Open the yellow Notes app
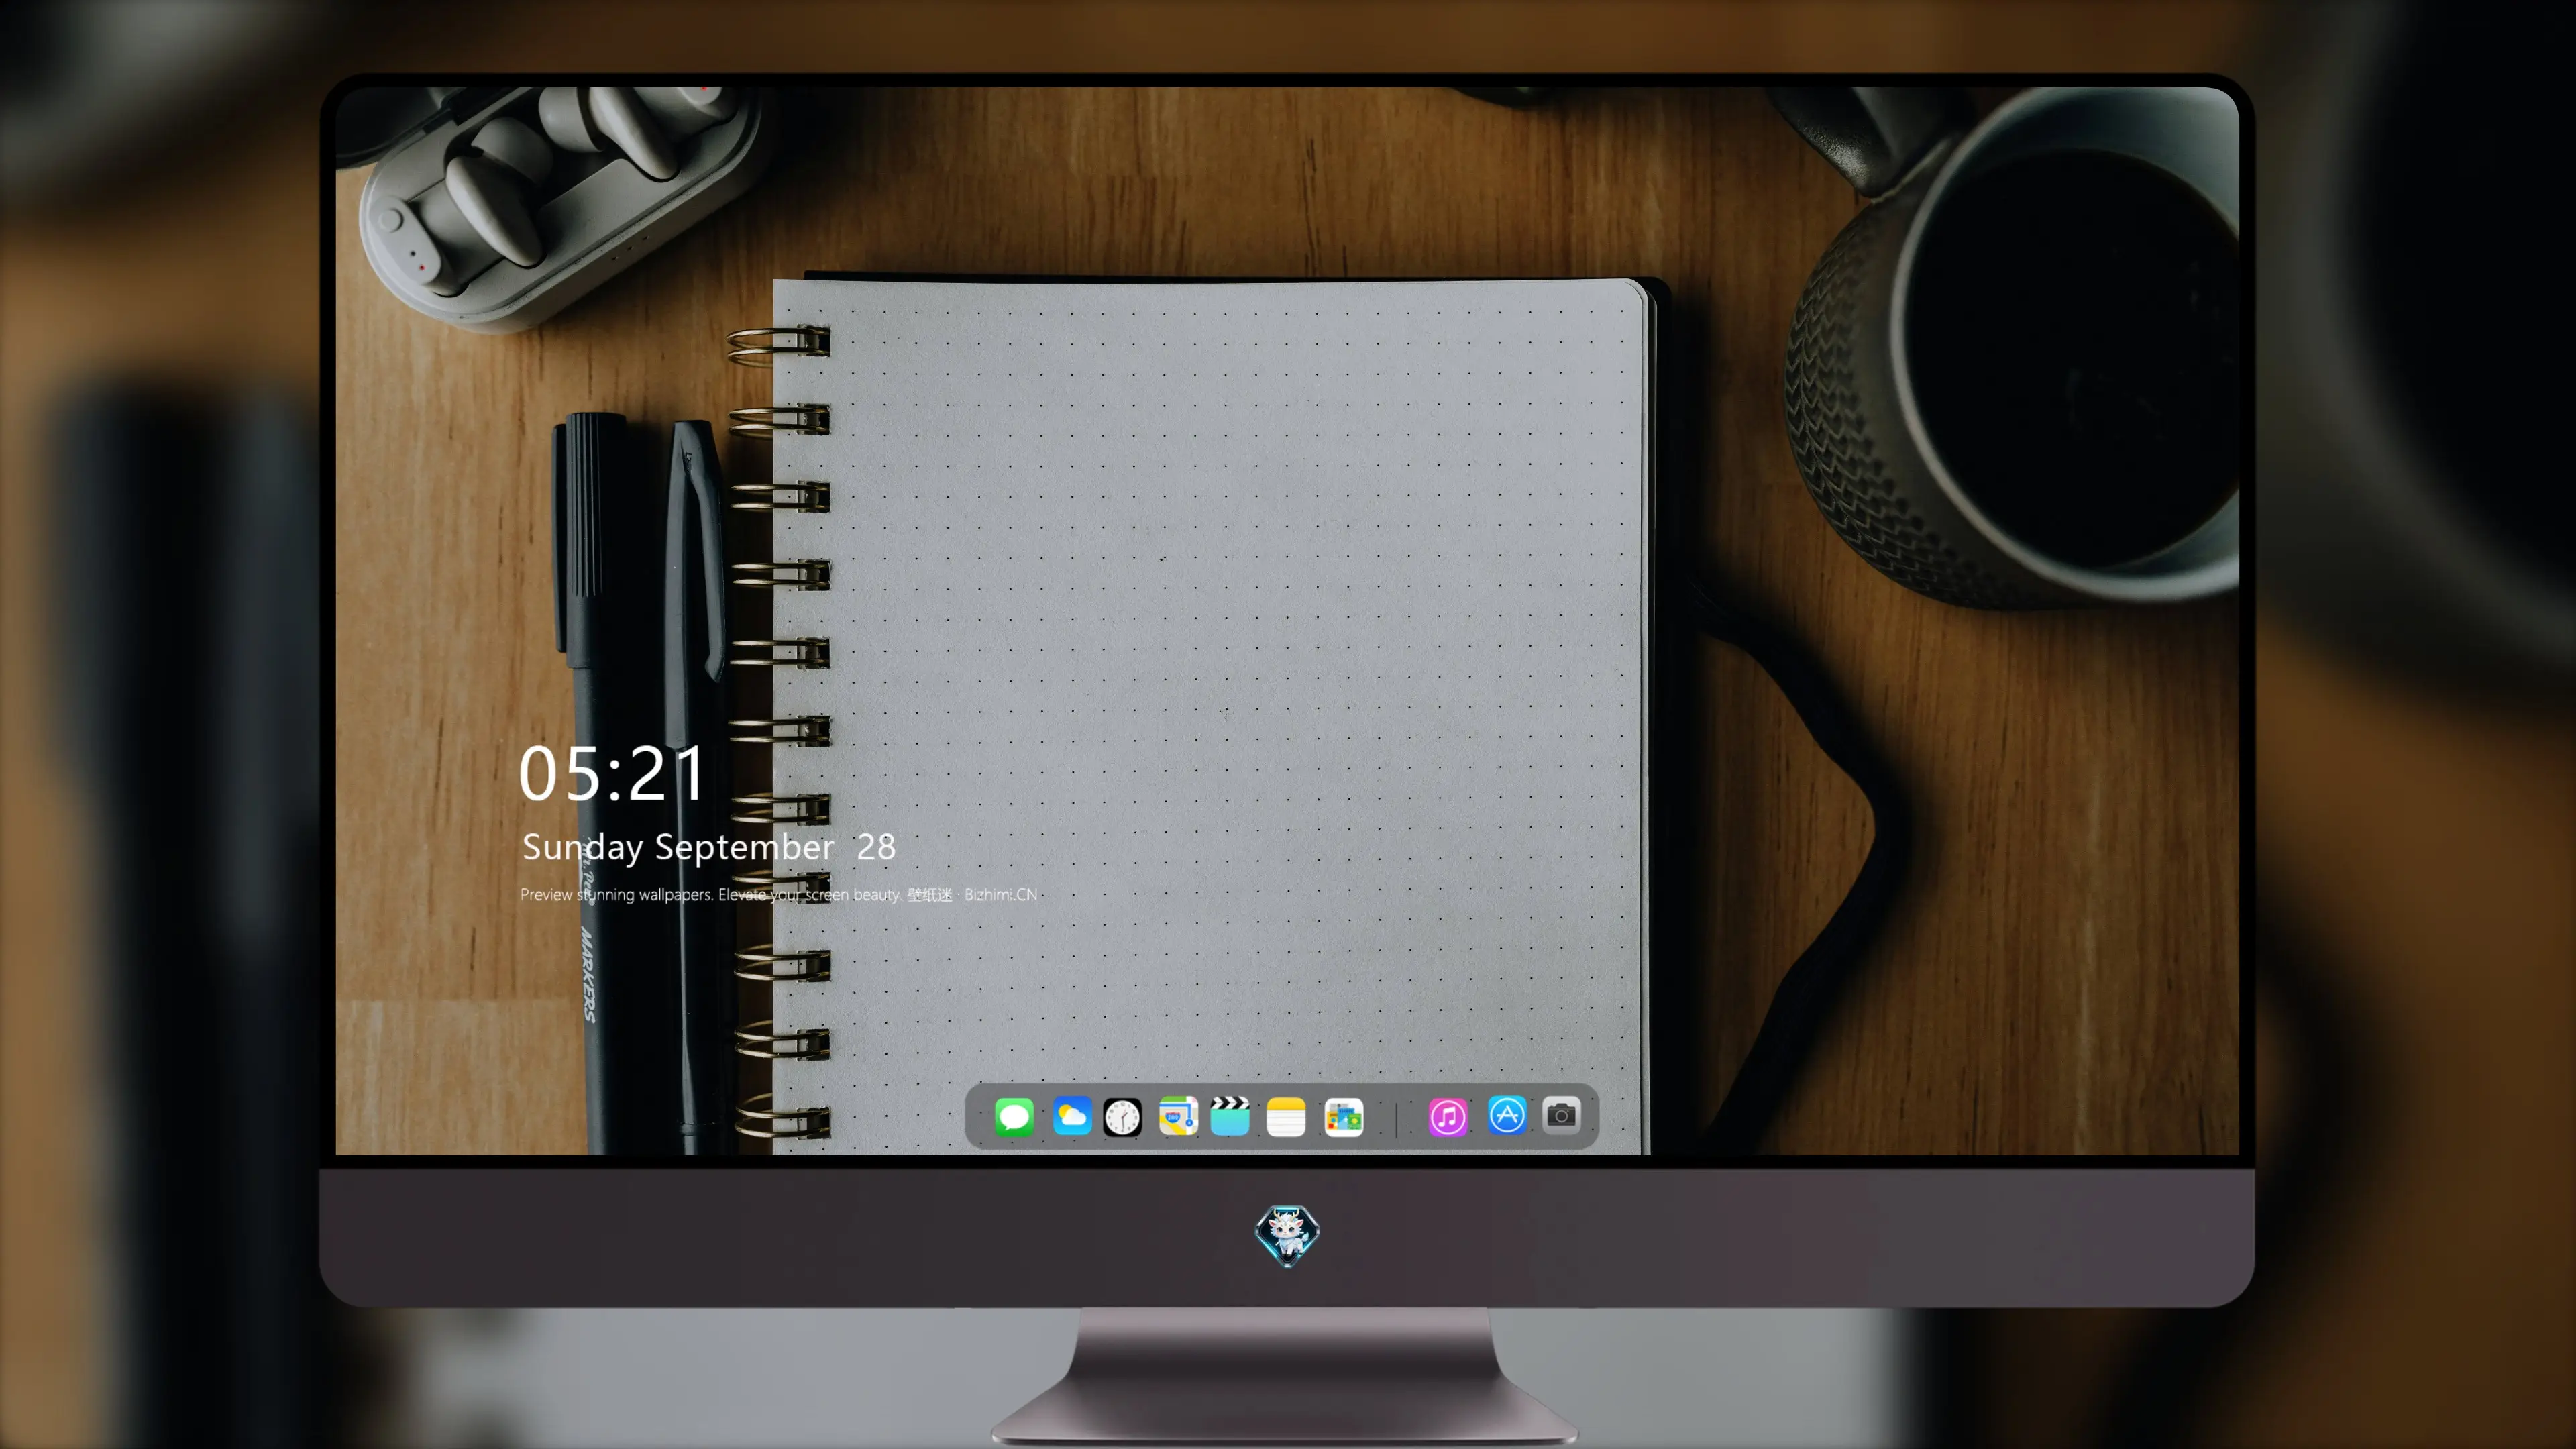The image size is (2576, 1449). pos(1286,1116)
